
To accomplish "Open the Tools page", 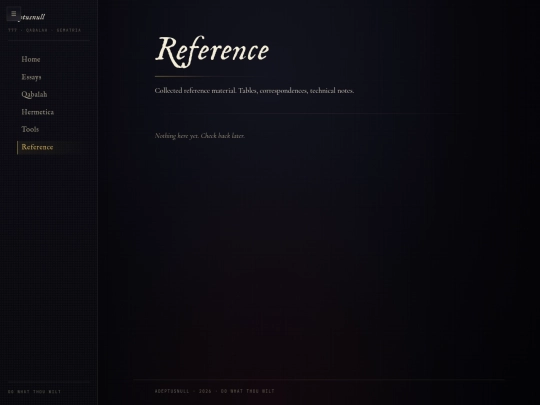I will [30, 129].
